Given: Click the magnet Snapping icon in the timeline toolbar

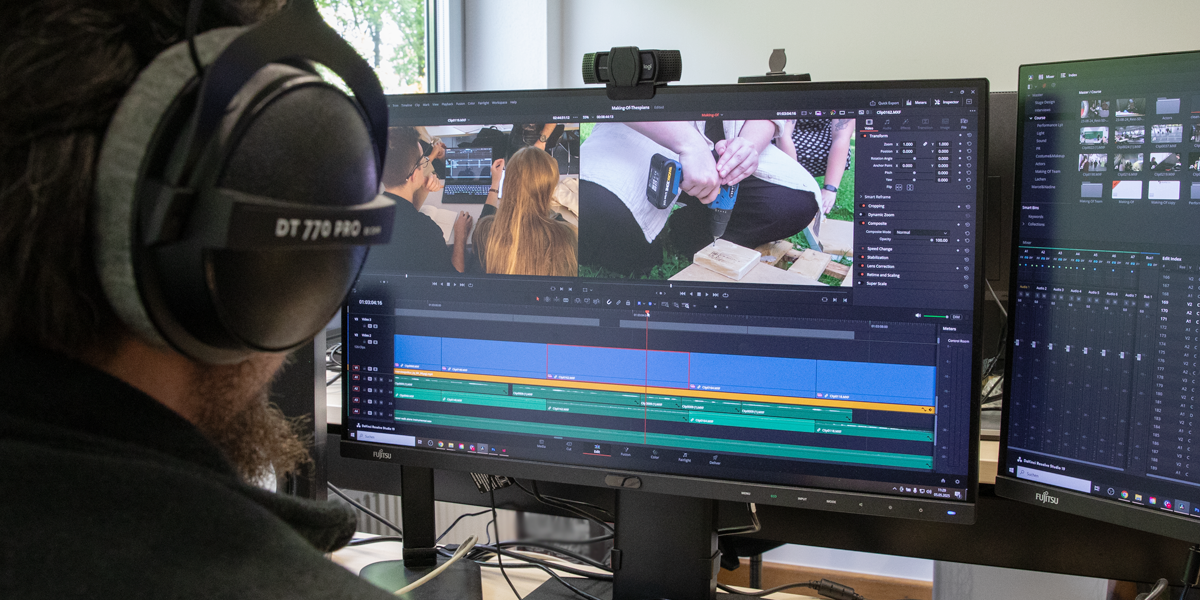Looking at the screenshot, I should coord(610,301).
